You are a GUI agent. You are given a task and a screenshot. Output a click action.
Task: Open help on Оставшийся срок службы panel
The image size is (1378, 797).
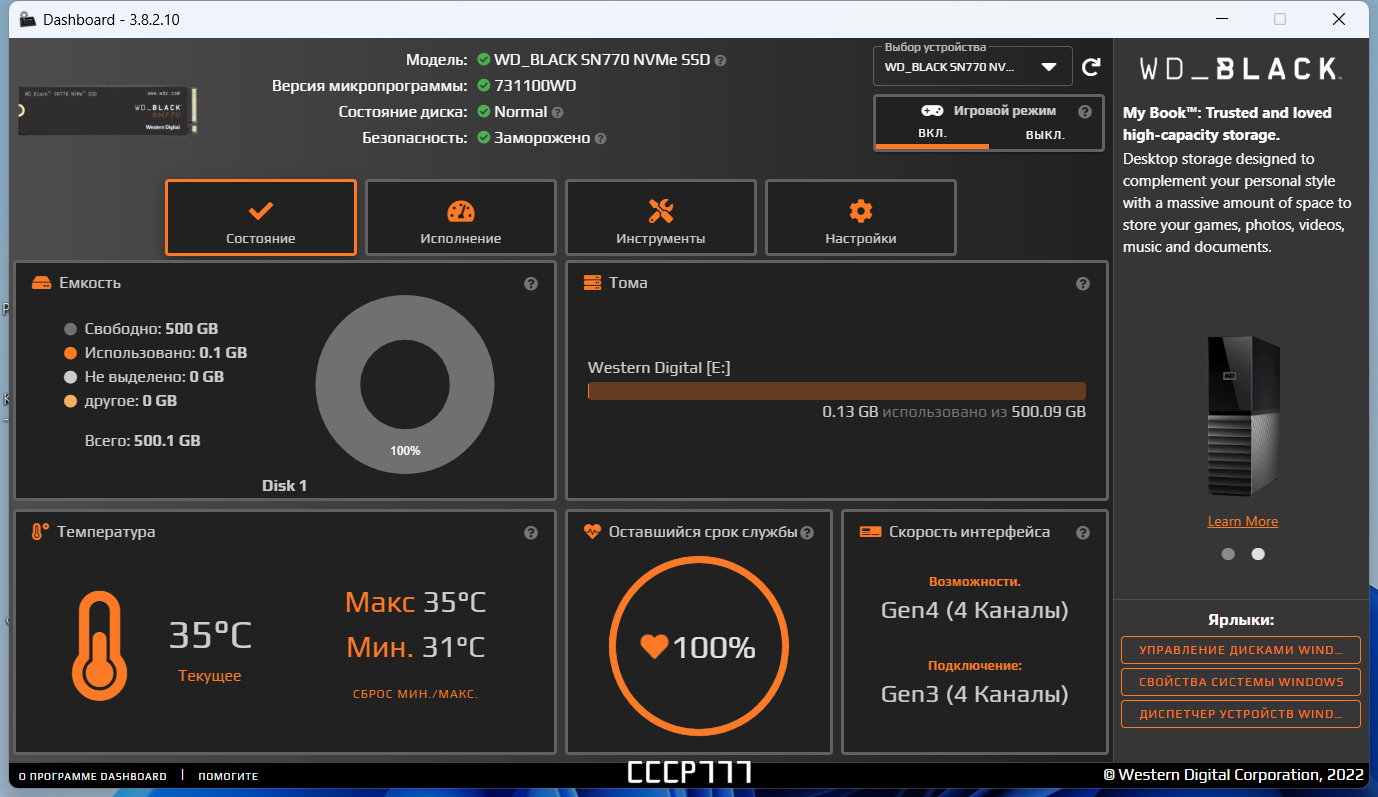pyautogui.click(x=806, y=532)
